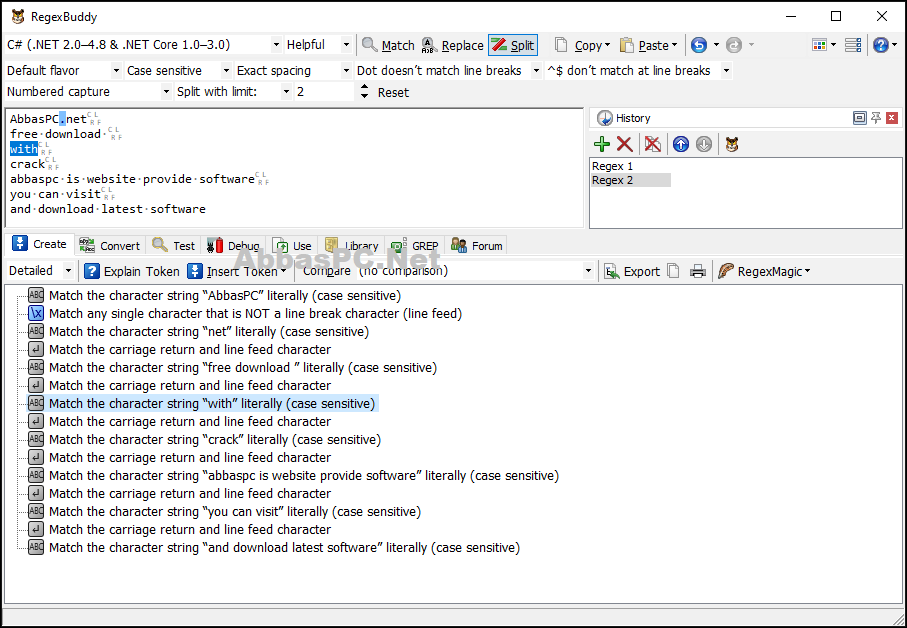Move regex up with blue arrow
Viewport: 907px width, 628px height.
coord(681,144)
